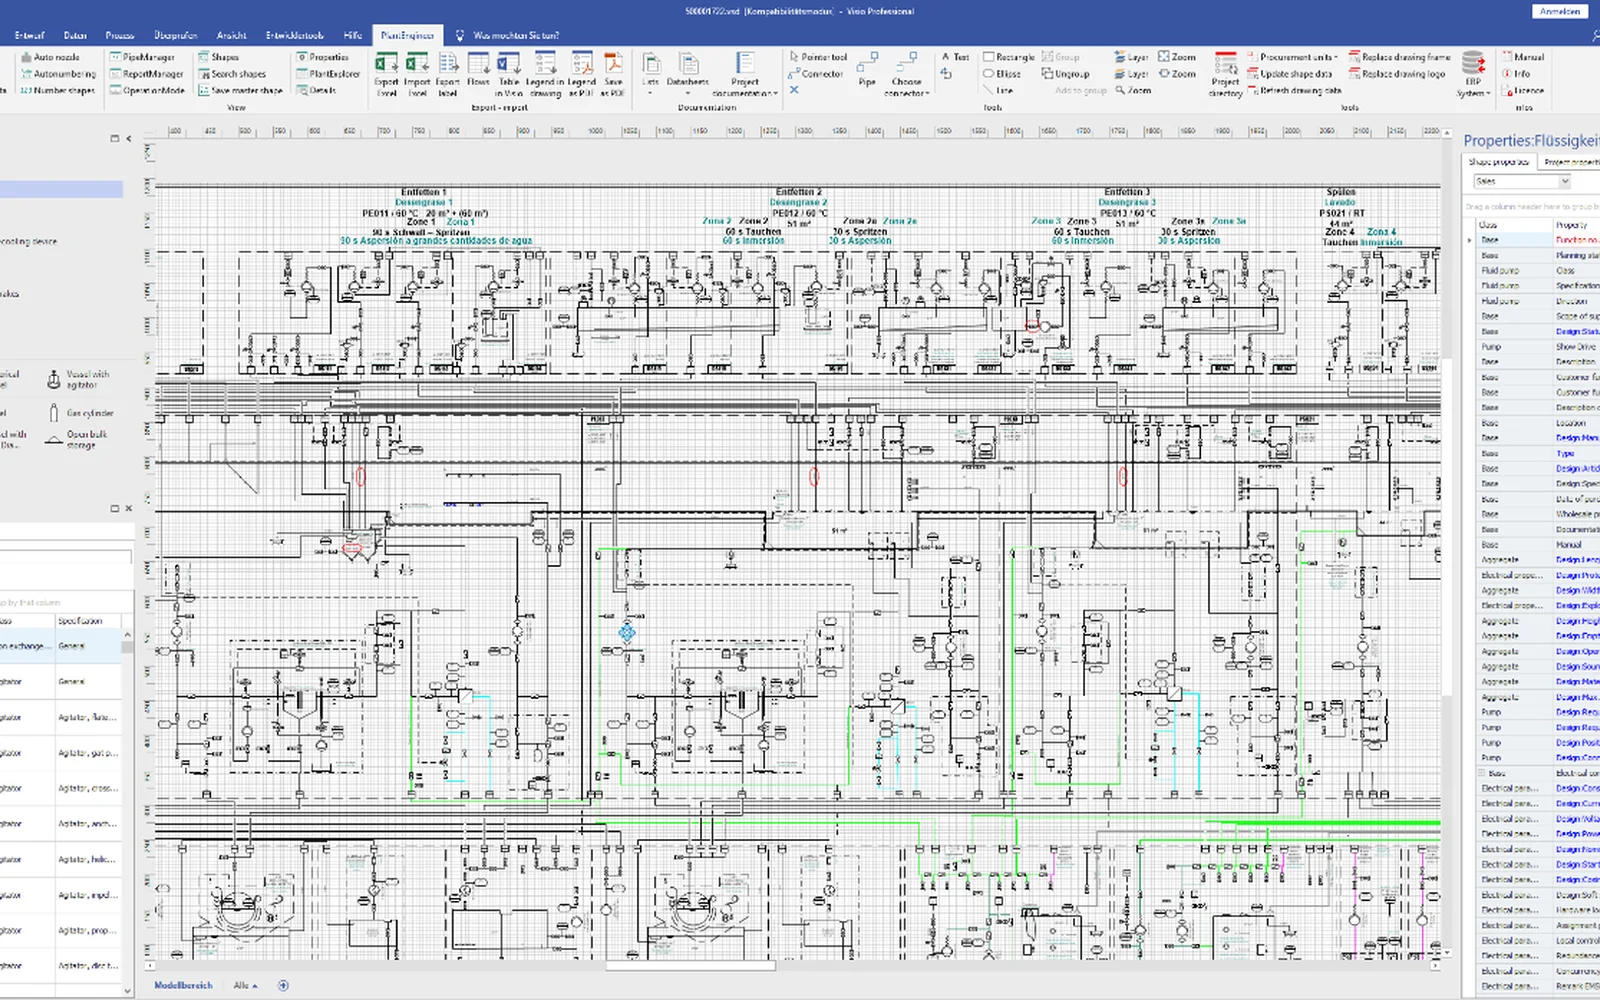This screenshot has height=1000, width=1600.
Task: Click the Export label icon
Action: [448, 75]
